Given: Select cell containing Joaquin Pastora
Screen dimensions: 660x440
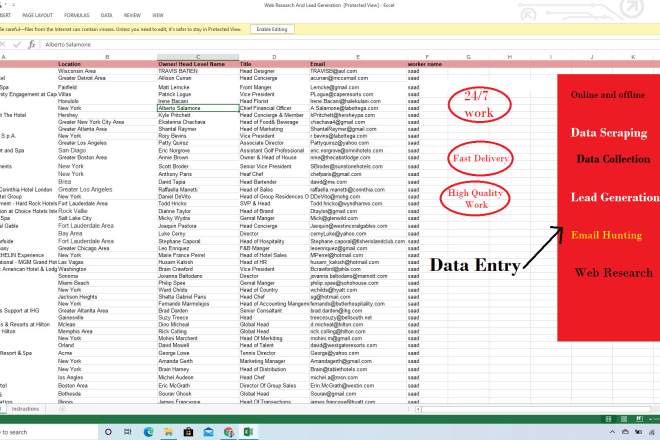Looking at the screenshot, I should coord(198,226).
